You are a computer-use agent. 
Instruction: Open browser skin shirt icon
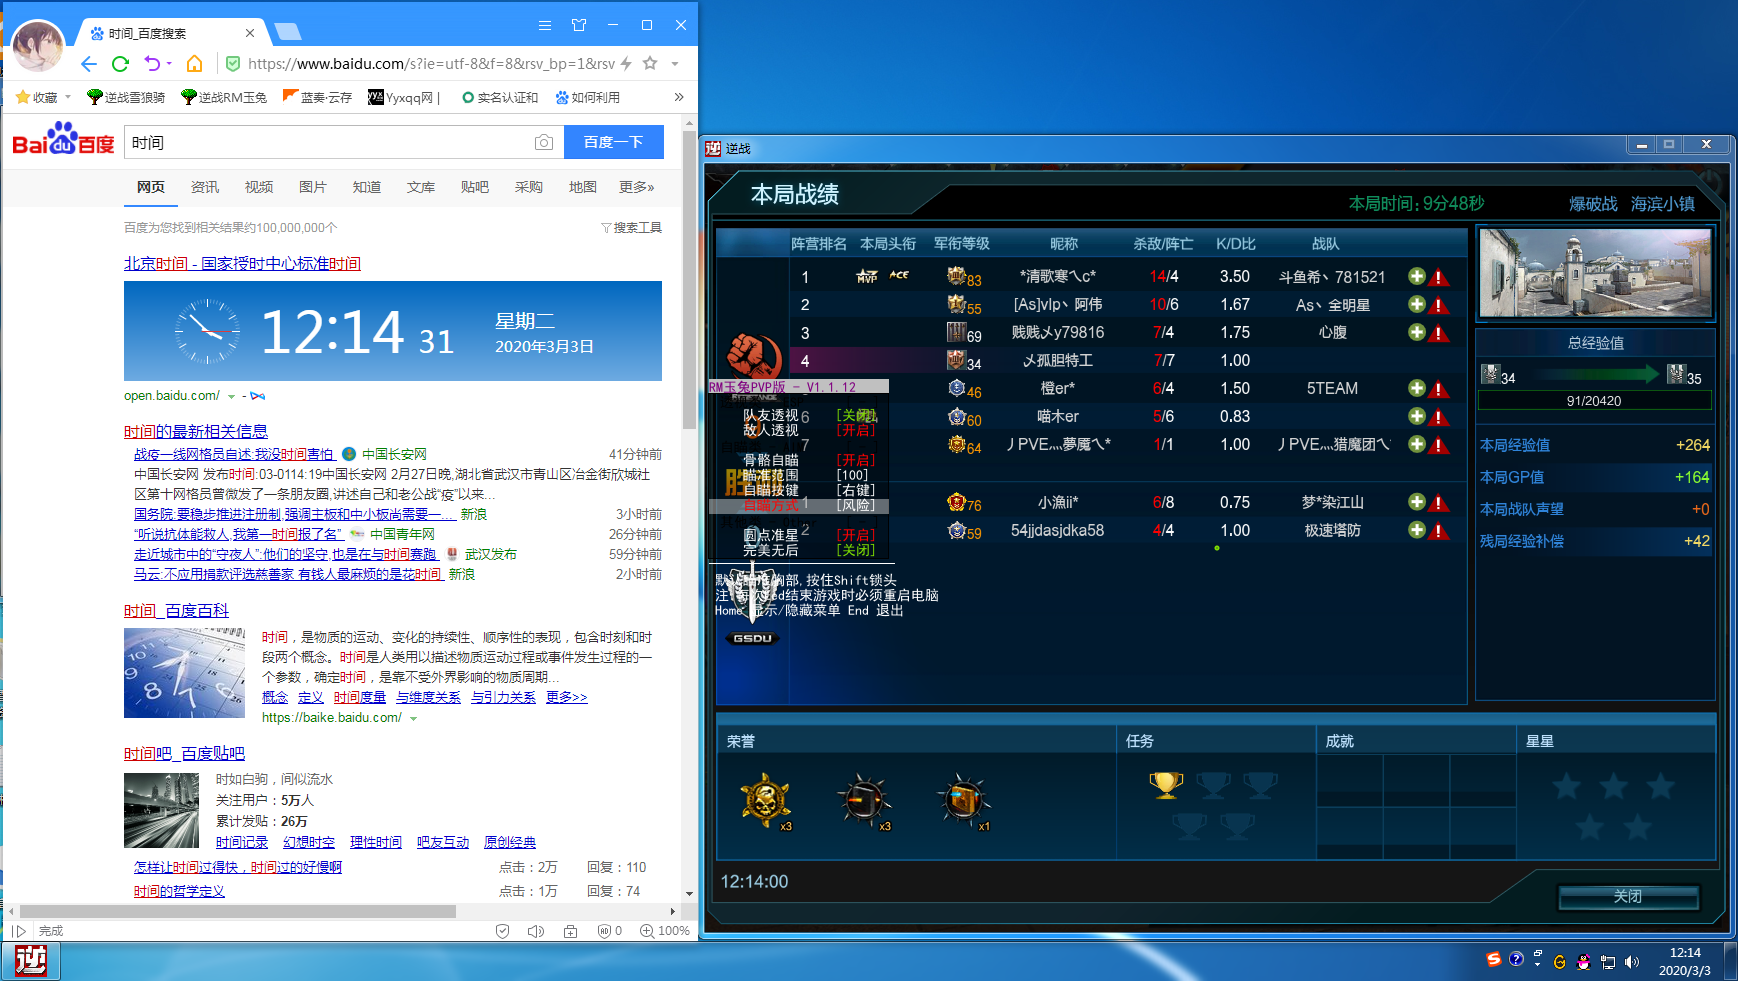click(x=579, y=25)
